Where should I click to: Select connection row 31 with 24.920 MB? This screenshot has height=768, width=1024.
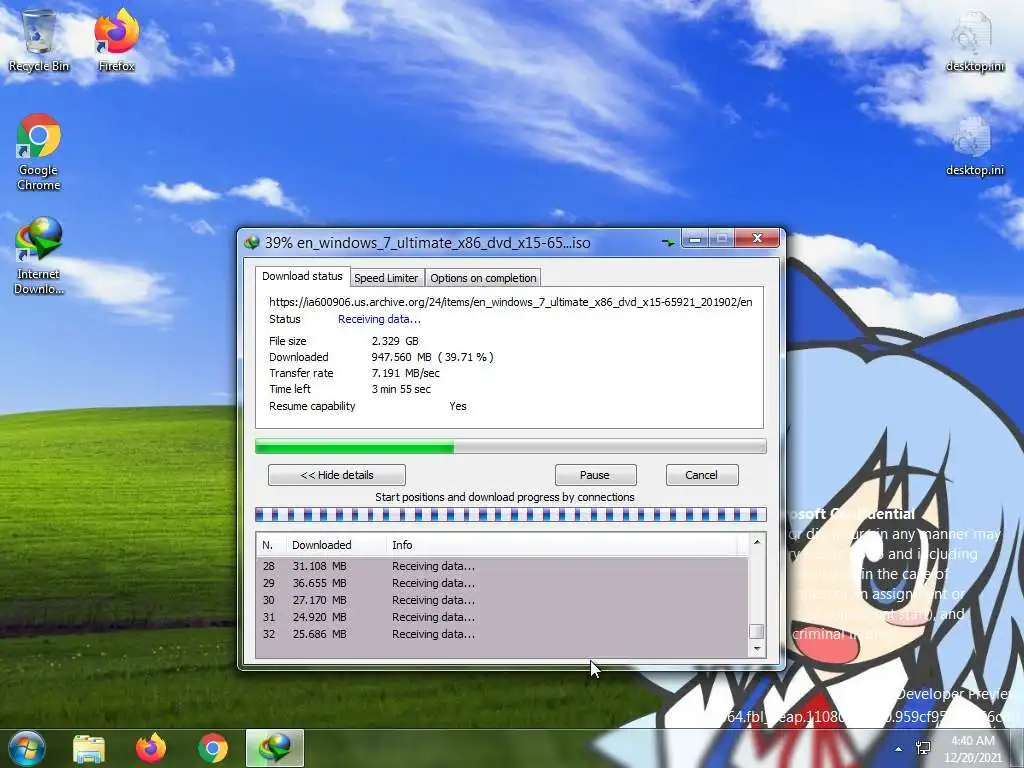click(x=502, y=617)
